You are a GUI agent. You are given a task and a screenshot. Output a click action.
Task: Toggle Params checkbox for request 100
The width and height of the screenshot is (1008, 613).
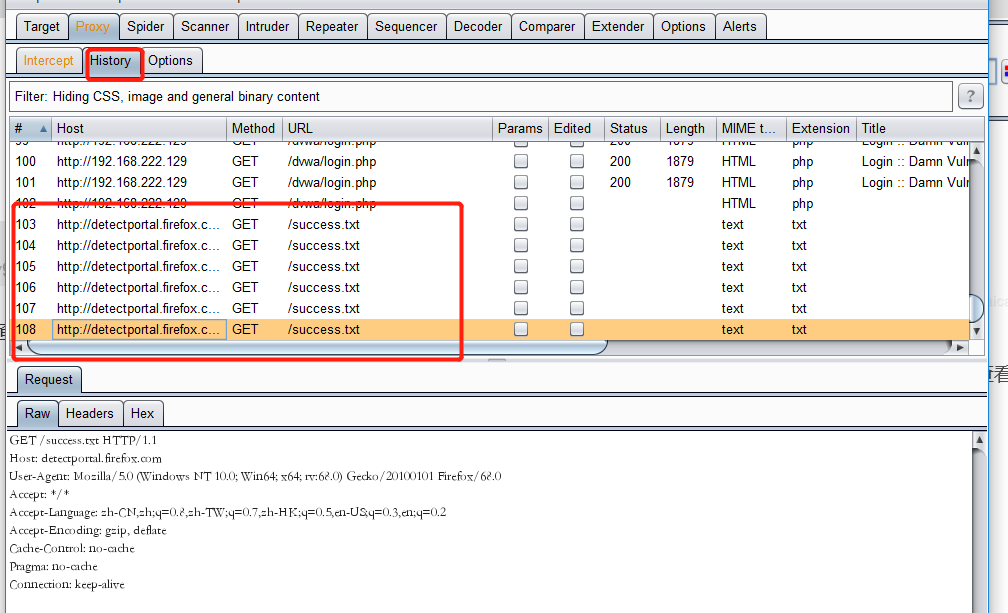click(521, 161)
